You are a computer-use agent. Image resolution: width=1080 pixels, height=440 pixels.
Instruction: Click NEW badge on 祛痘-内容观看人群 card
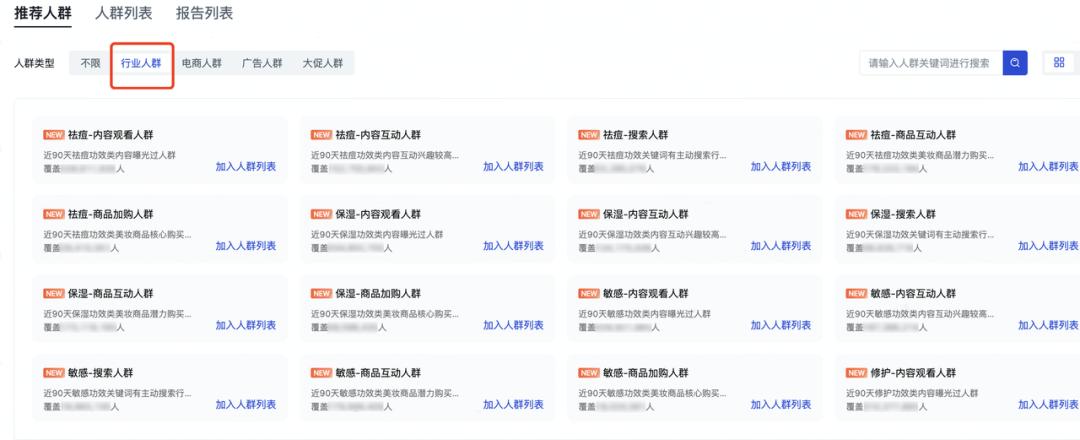[x=54, y=134]
